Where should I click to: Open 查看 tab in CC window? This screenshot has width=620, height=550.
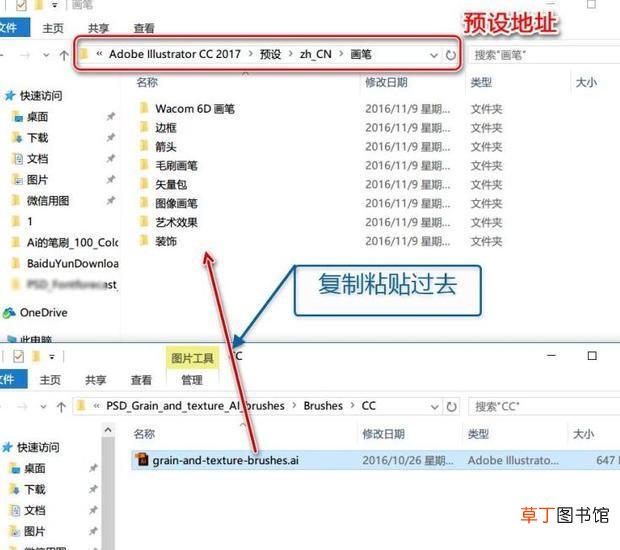click(x=141, y=380)
